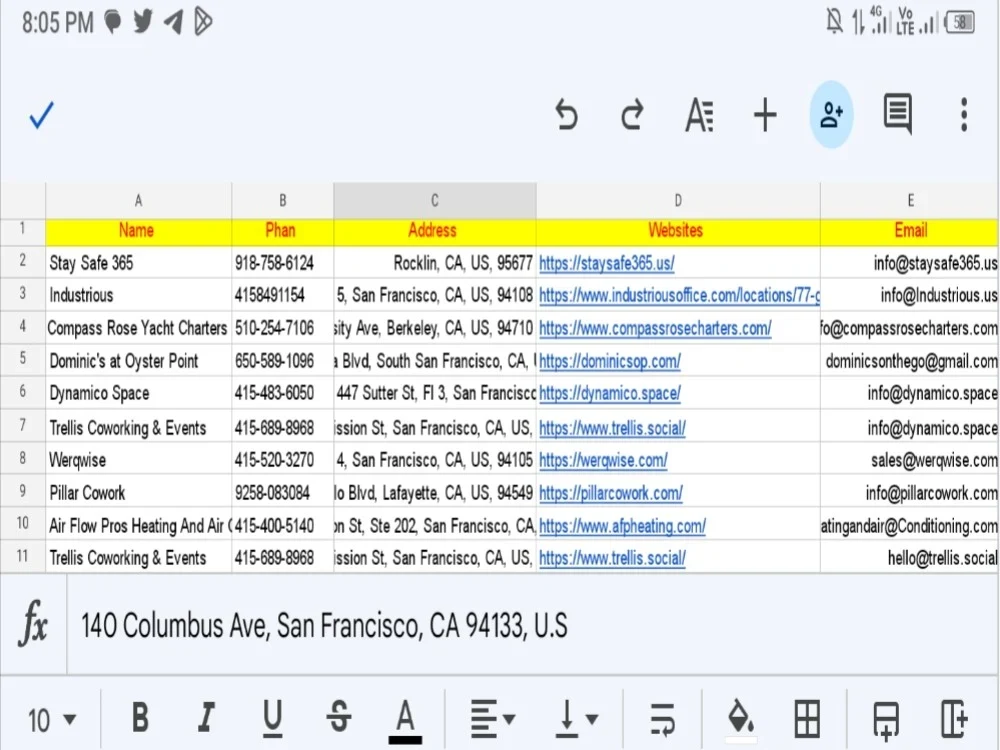The height and width of the screenshot is (750, 1000).
Task: Select the Websites header cell
Action: (x=678, y=231)
